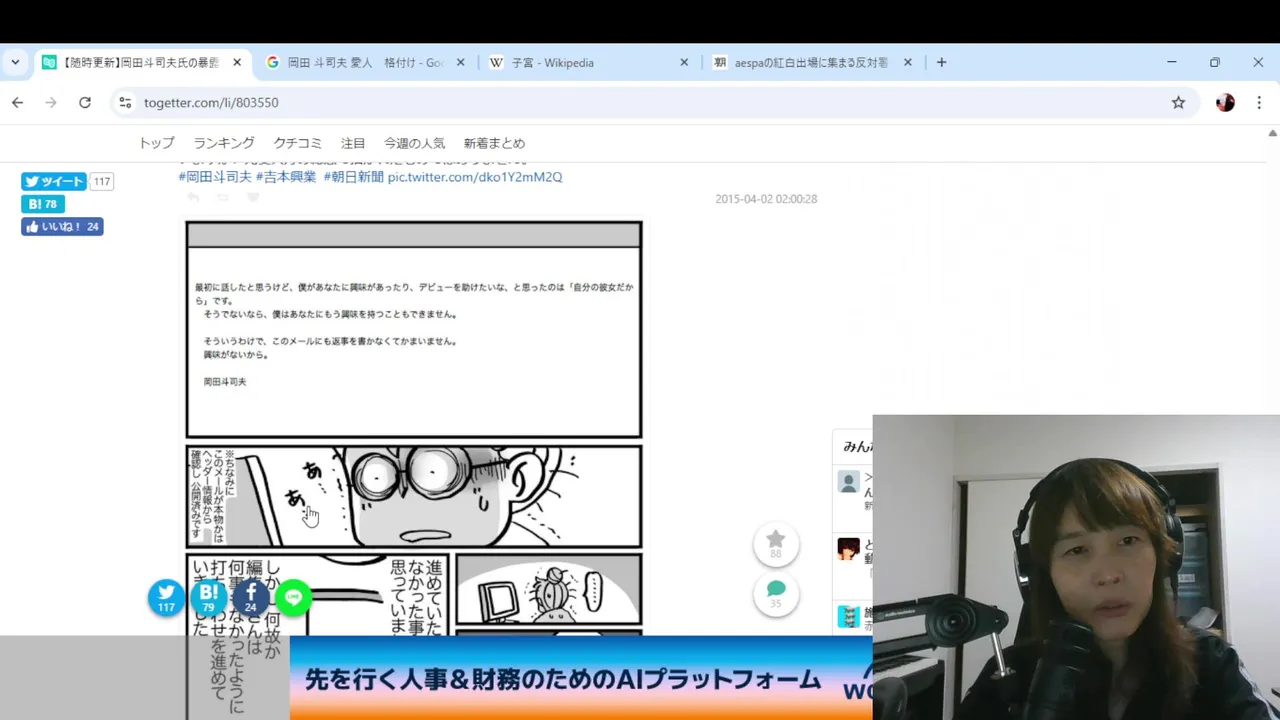This screenshot has height=720, width=1280.
Task: Open the manga panel with glasses face
Action: tap(413, 497)
